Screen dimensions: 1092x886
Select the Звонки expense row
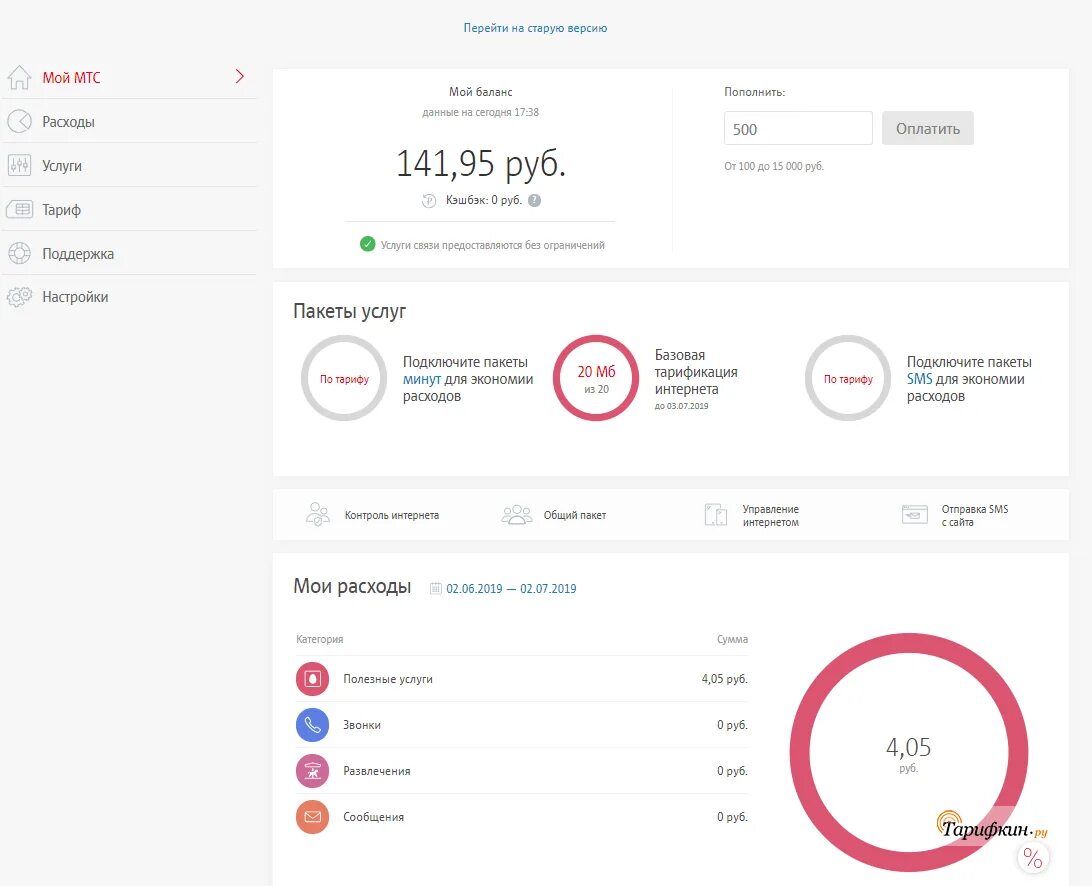click(522, 725)
